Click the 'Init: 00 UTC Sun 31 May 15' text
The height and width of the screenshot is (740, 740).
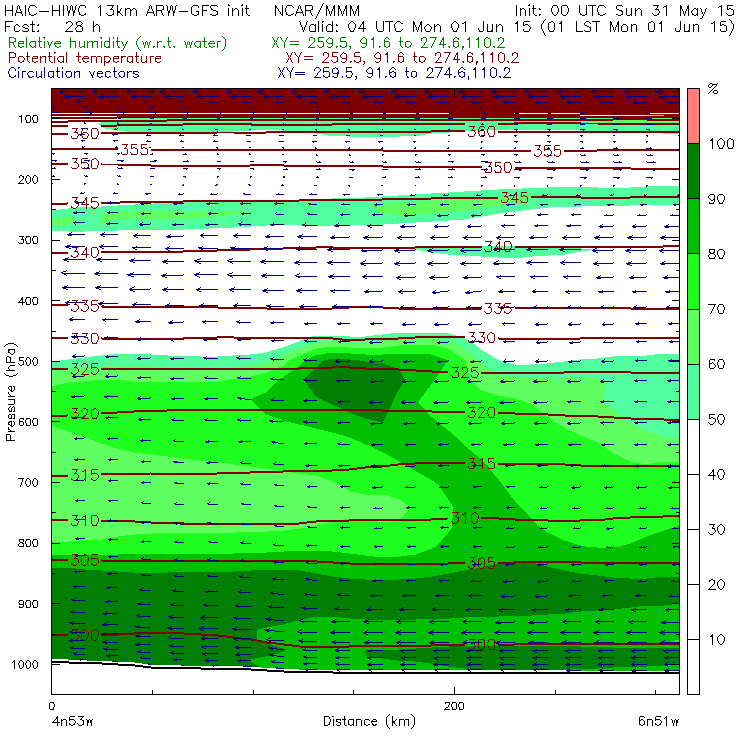624,10
